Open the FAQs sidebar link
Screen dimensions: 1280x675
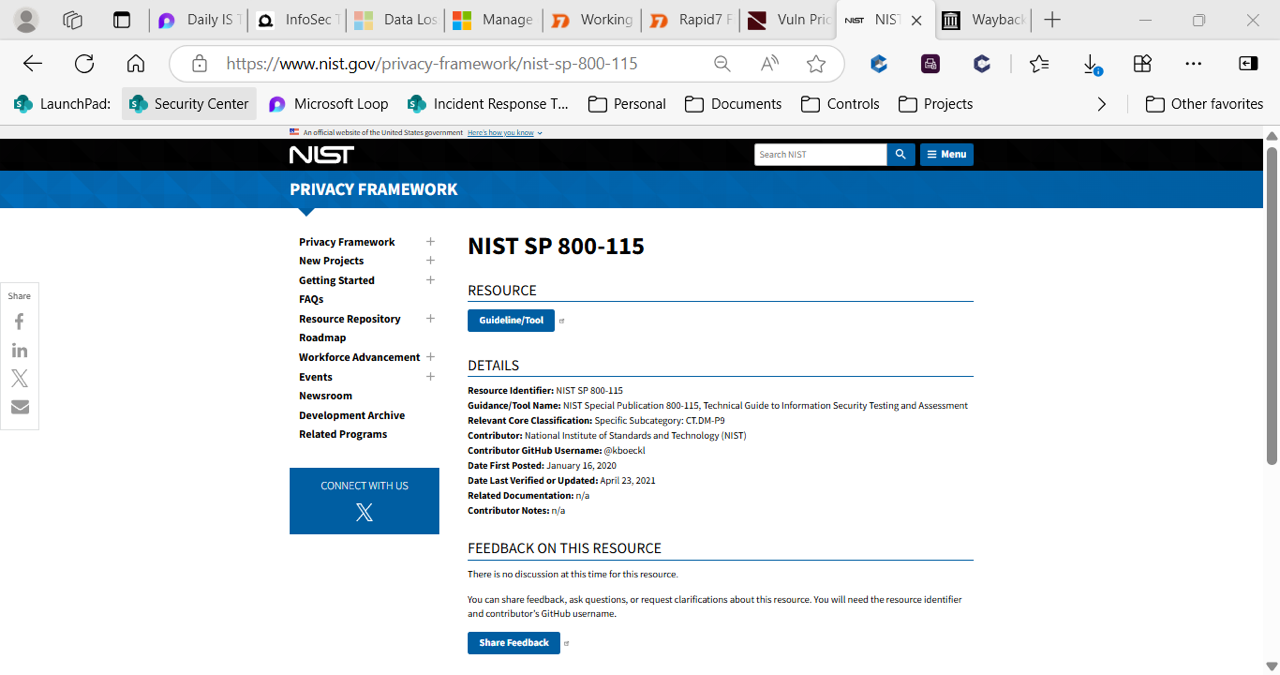tap(311, 299)
